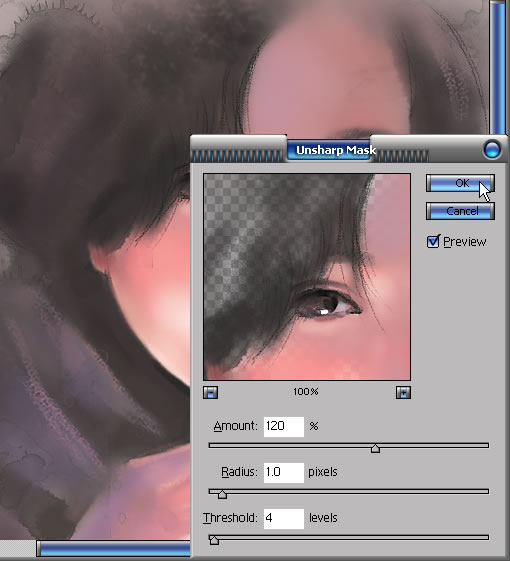Click the canvas vertical scrollbar thumb

click(497, 67)
